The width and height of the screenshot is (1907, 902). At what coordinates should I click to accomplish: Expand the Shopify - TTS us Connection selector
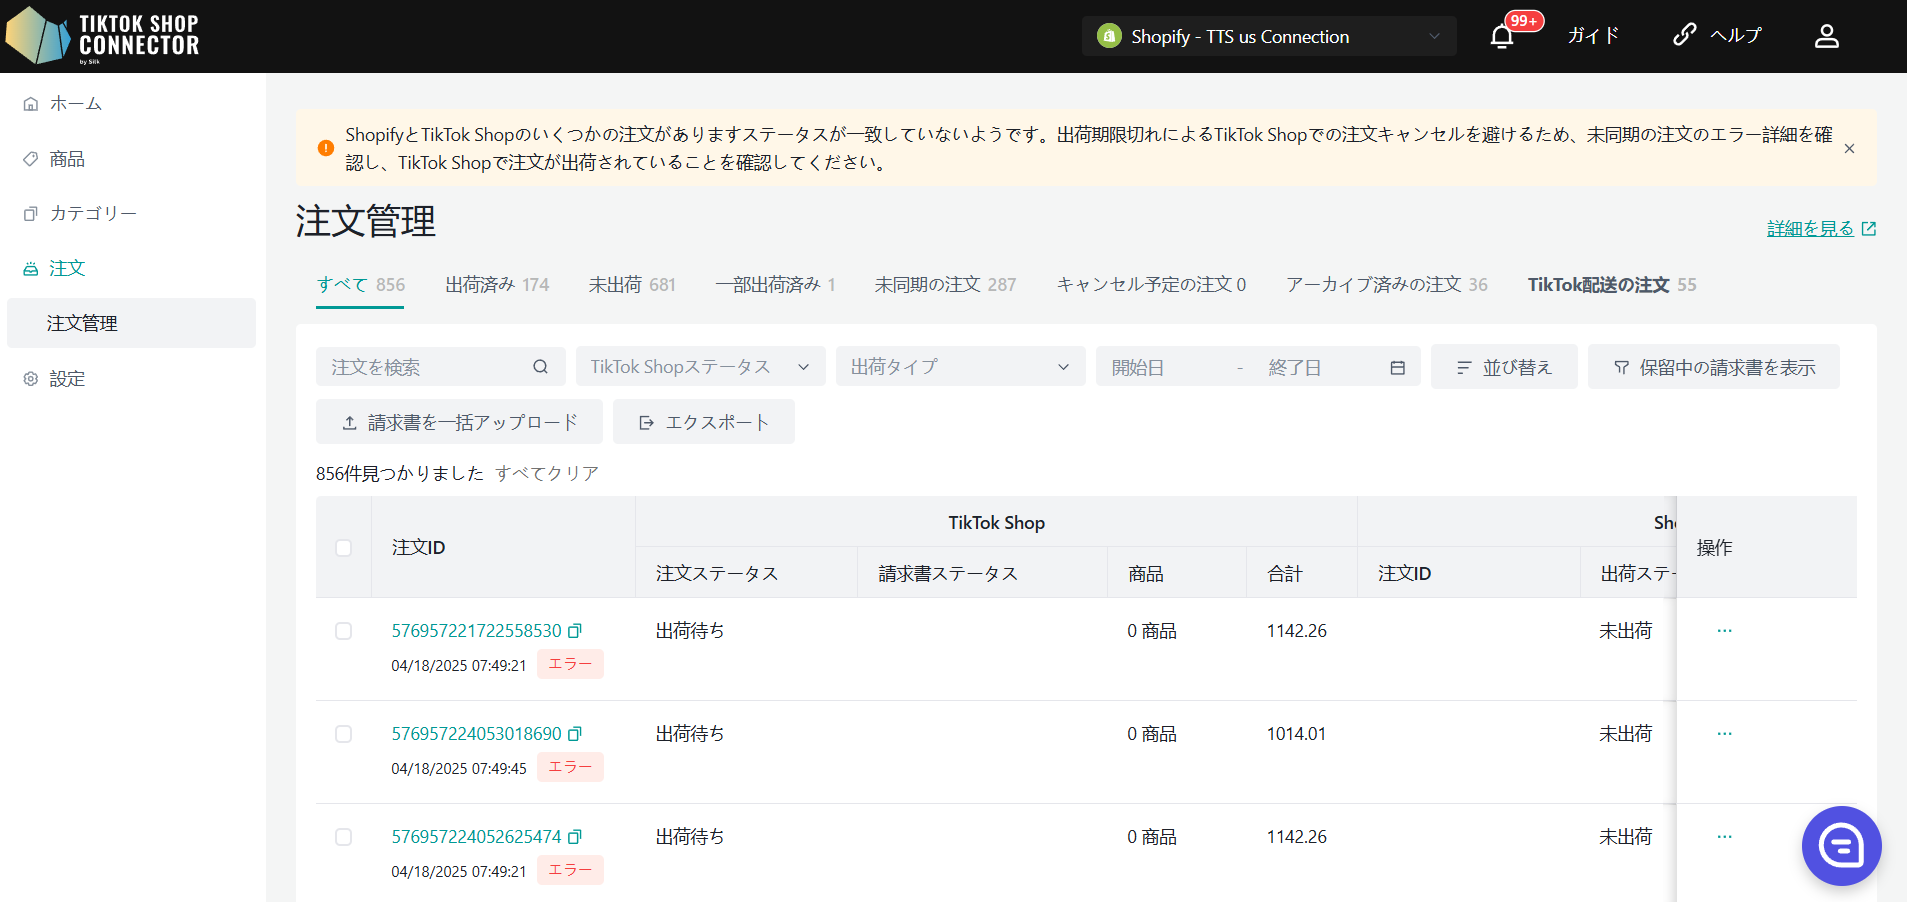coord(1268,36)
